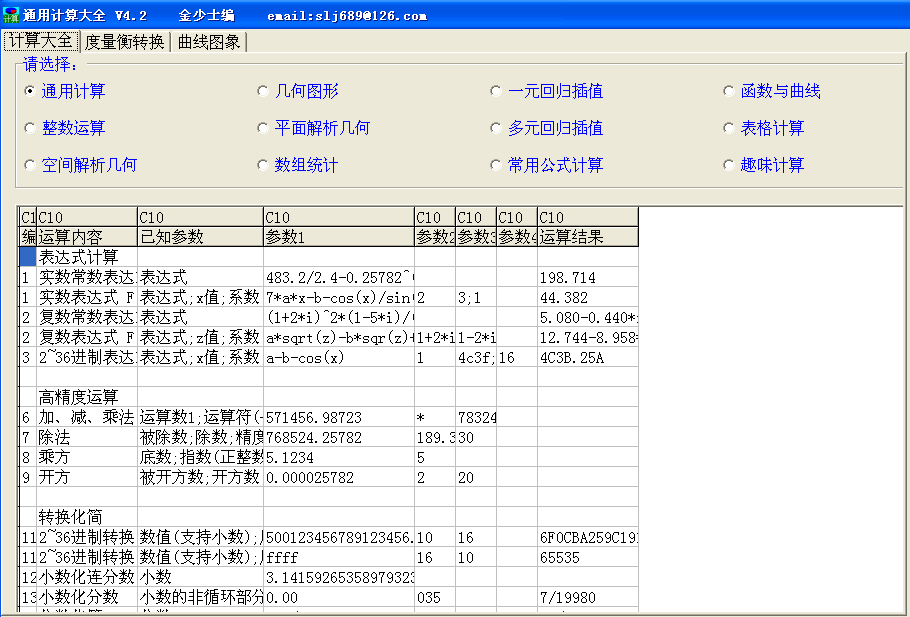910x617 pixels.
Task: Switch to the 计算大全 tab
Action: point(41,41)
